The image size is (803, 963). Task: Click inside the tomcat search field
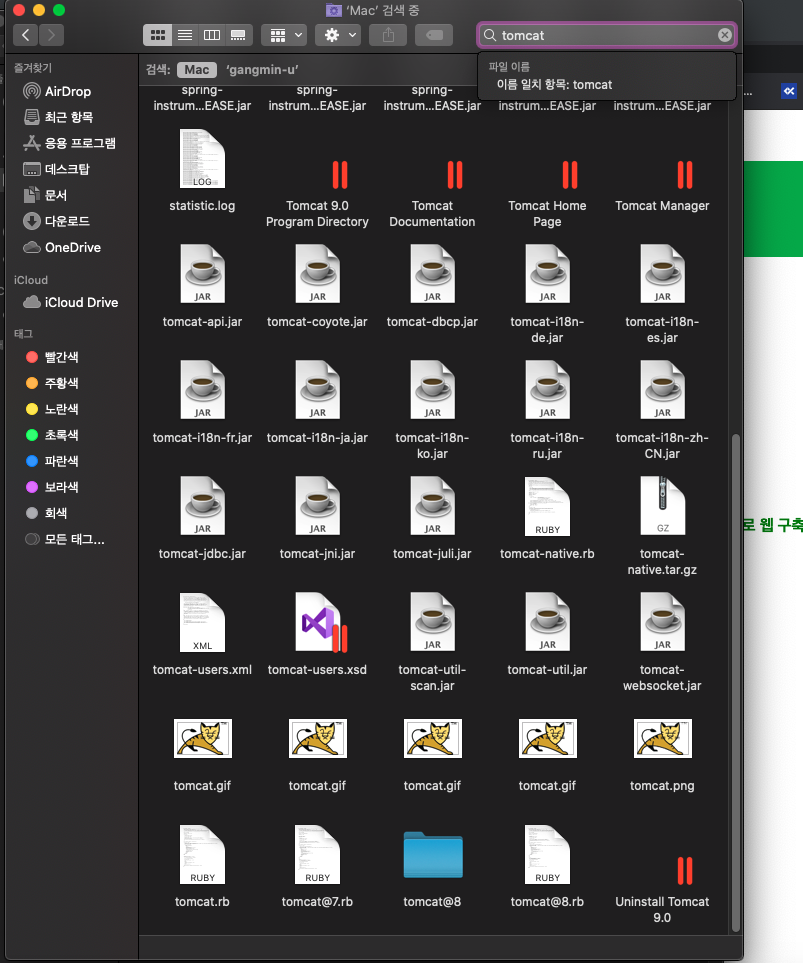coord(606,35)
